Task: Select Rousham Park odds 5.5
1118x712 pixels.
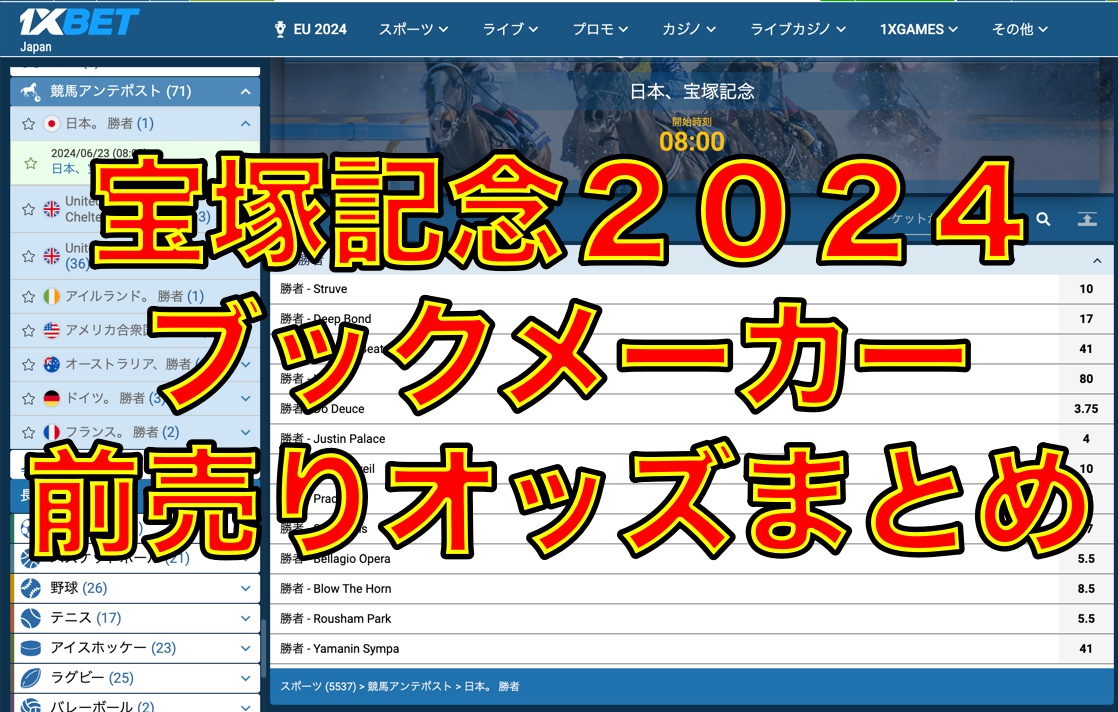Action: click(1086, 619)
